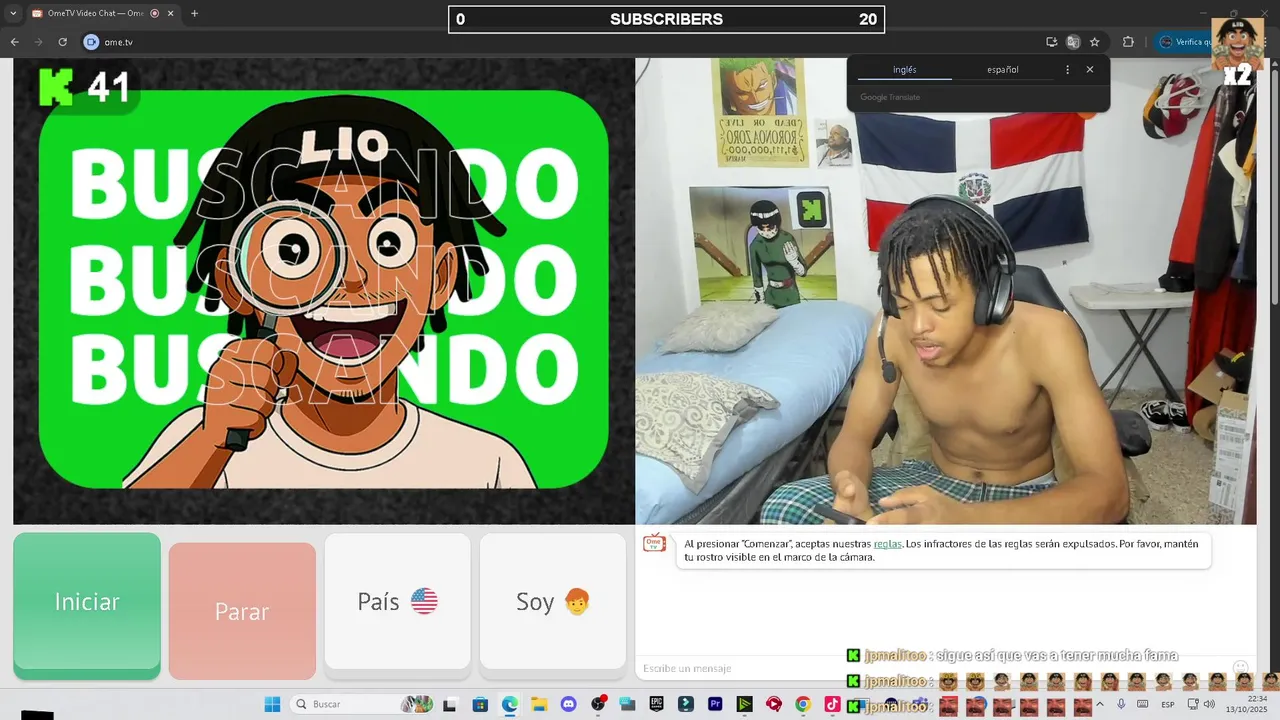Open a new browser tab

[x=194, y=13]
